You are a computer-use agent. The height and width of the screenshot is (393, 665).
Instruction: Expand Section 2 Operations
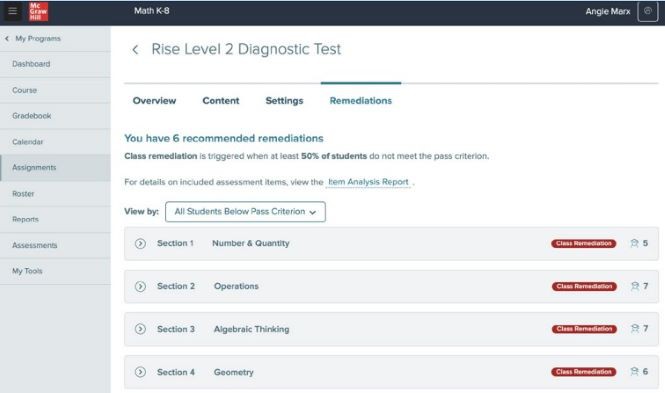tap(140, 286)
